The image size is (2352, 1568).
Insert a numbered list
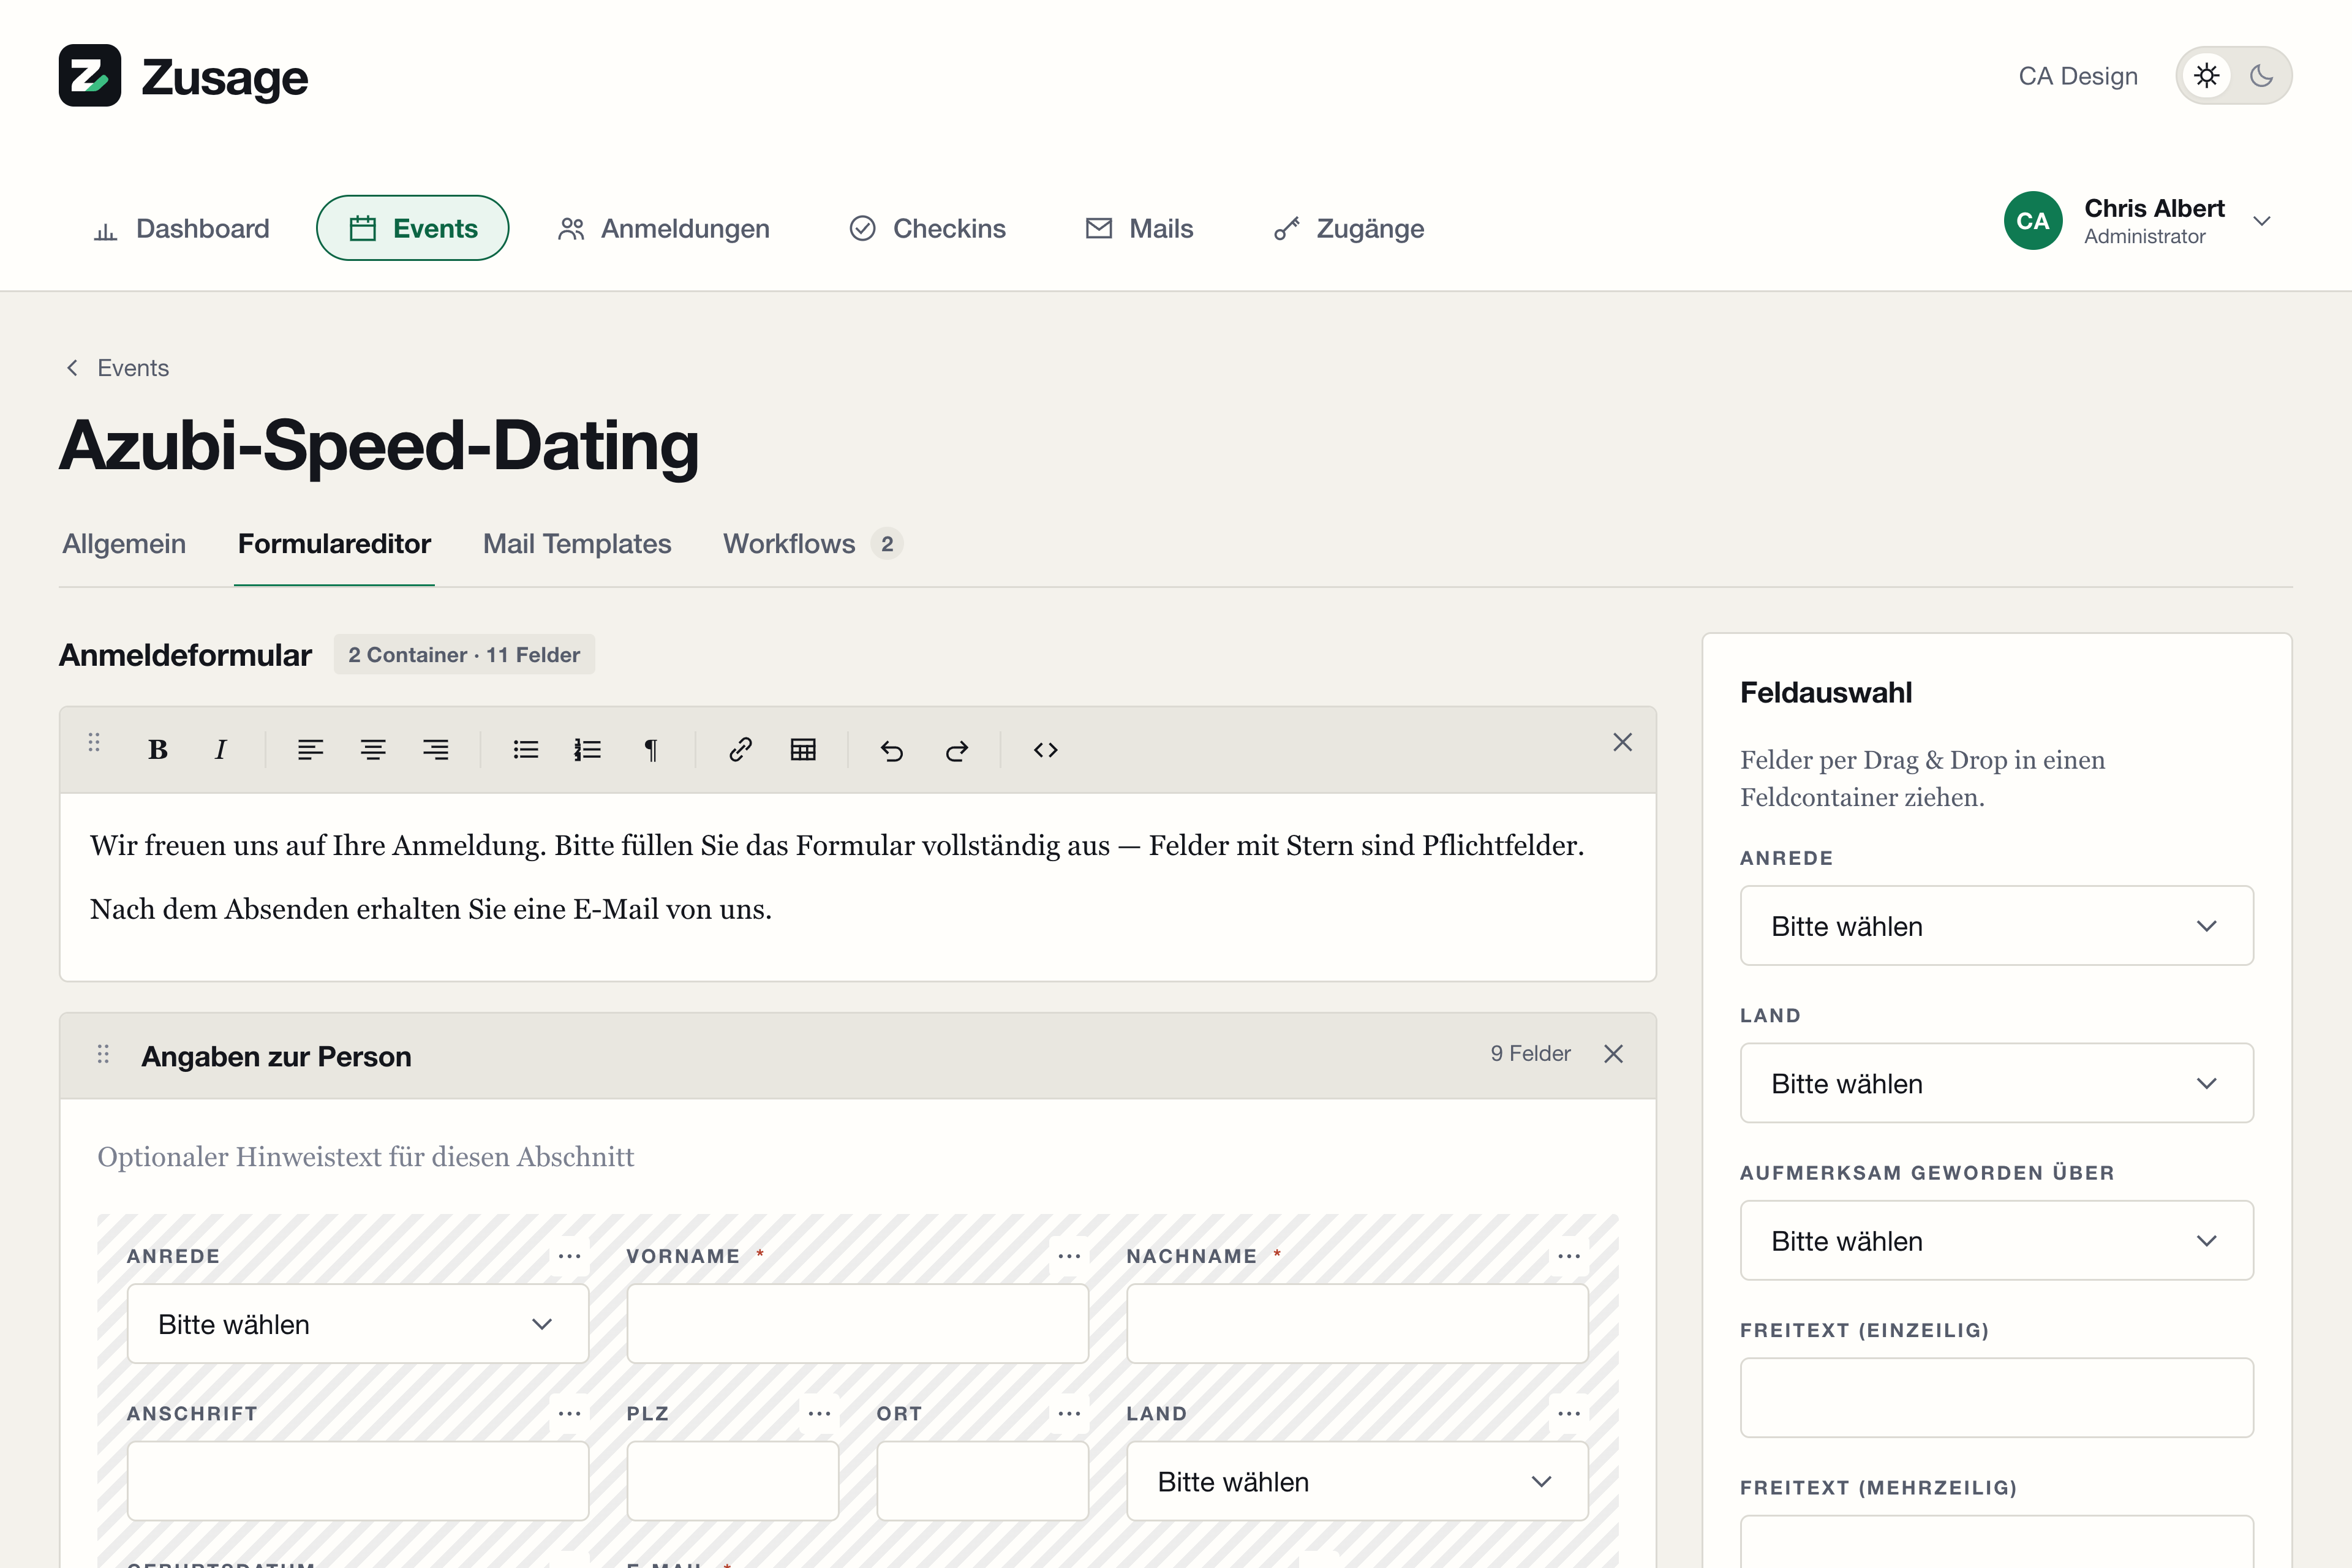click(588, 750)
